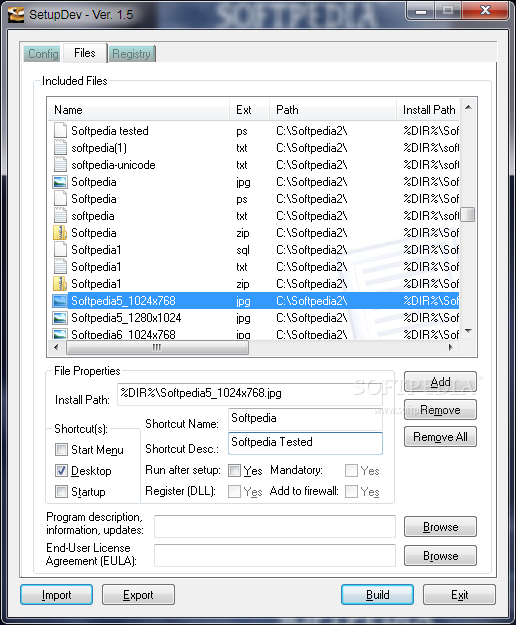
Task: Click the vertical scrollbar up arrow
Action: tap(468, 107)
